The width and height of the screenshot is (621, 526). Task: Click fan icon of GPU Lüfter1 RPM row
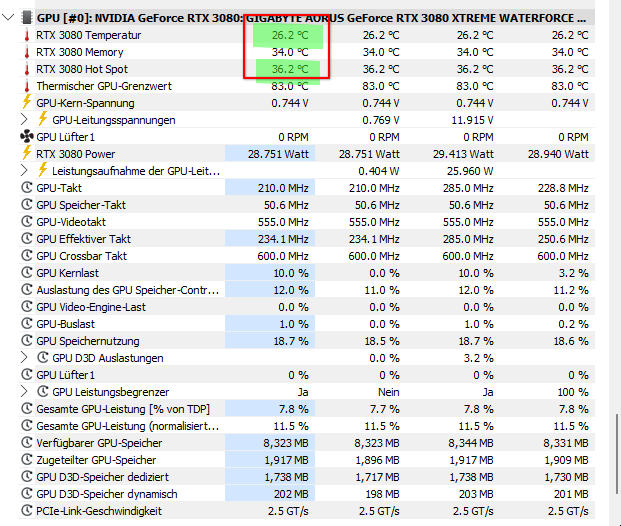(27, 137)
